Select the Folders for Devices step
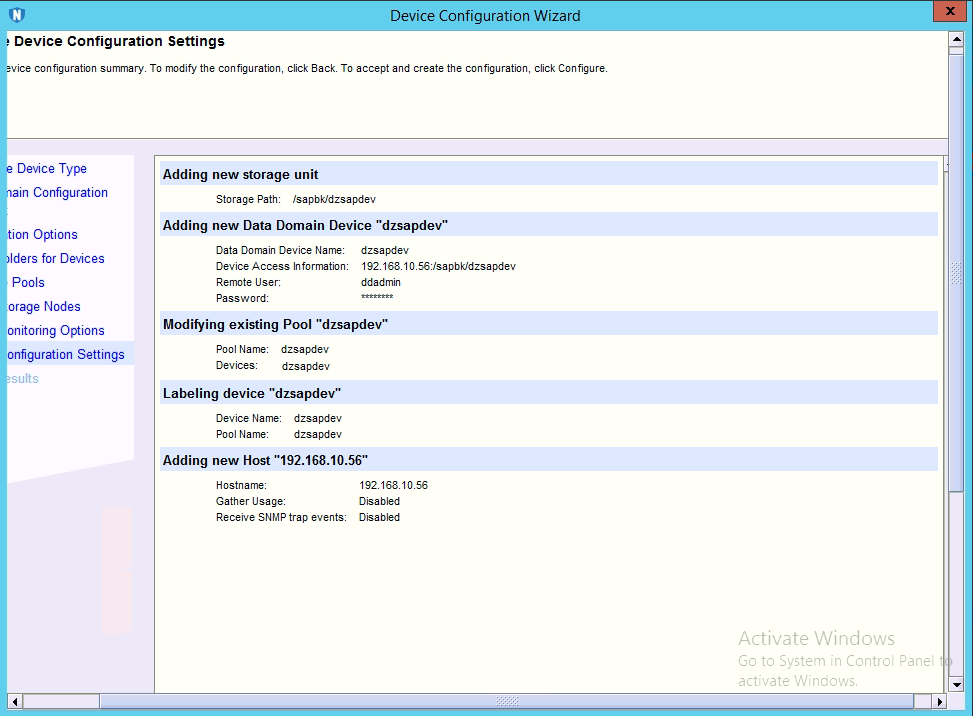This screenshot has height=716, width=973. pyautogui.click(x=55, y=259)
